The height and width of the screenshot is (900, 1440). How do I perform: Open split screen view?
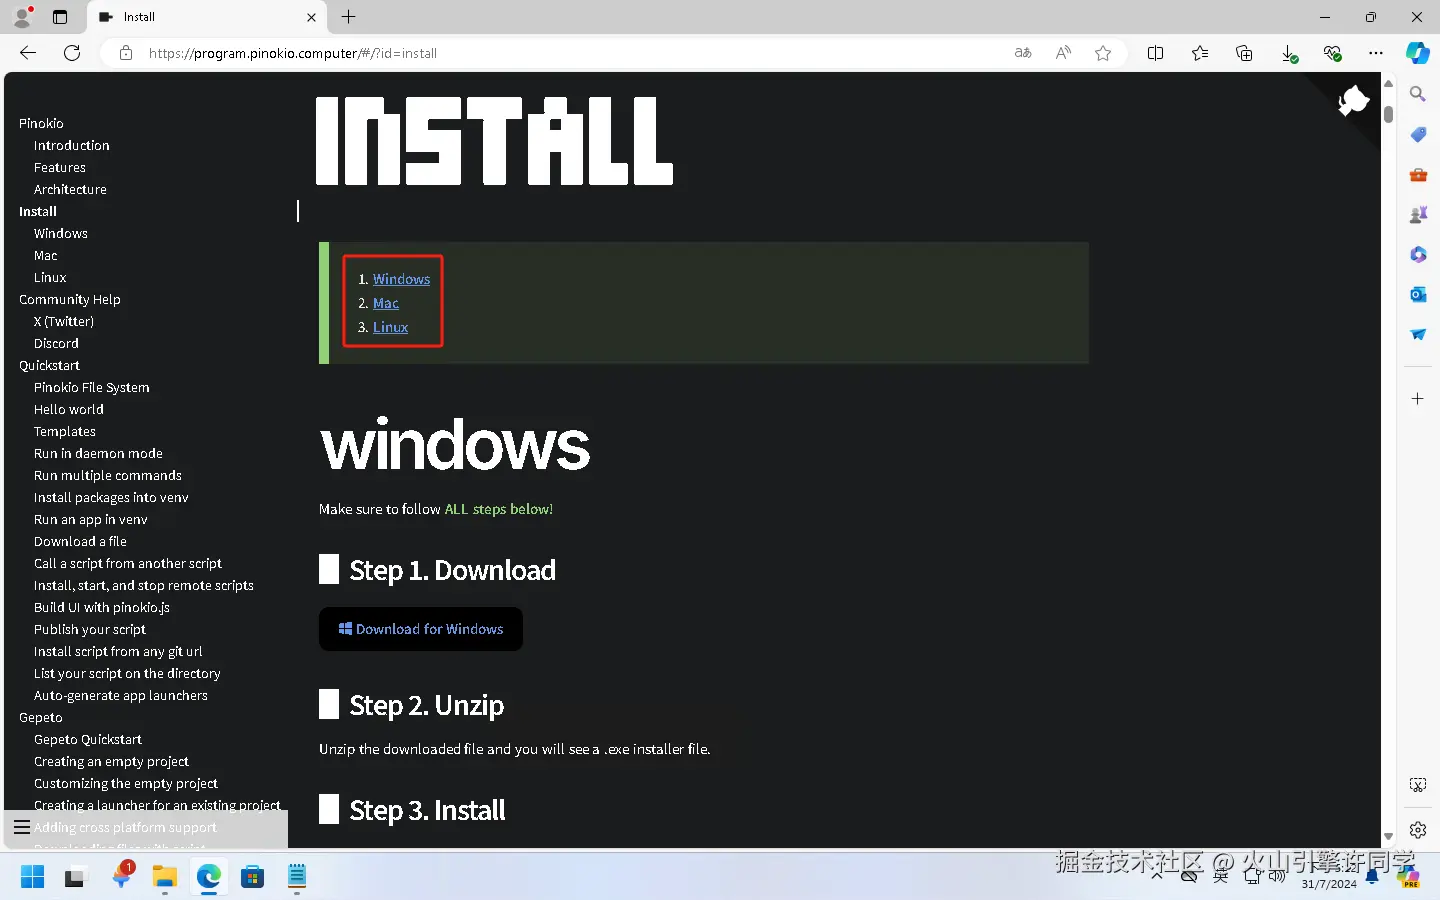[x=1155, y=53]
